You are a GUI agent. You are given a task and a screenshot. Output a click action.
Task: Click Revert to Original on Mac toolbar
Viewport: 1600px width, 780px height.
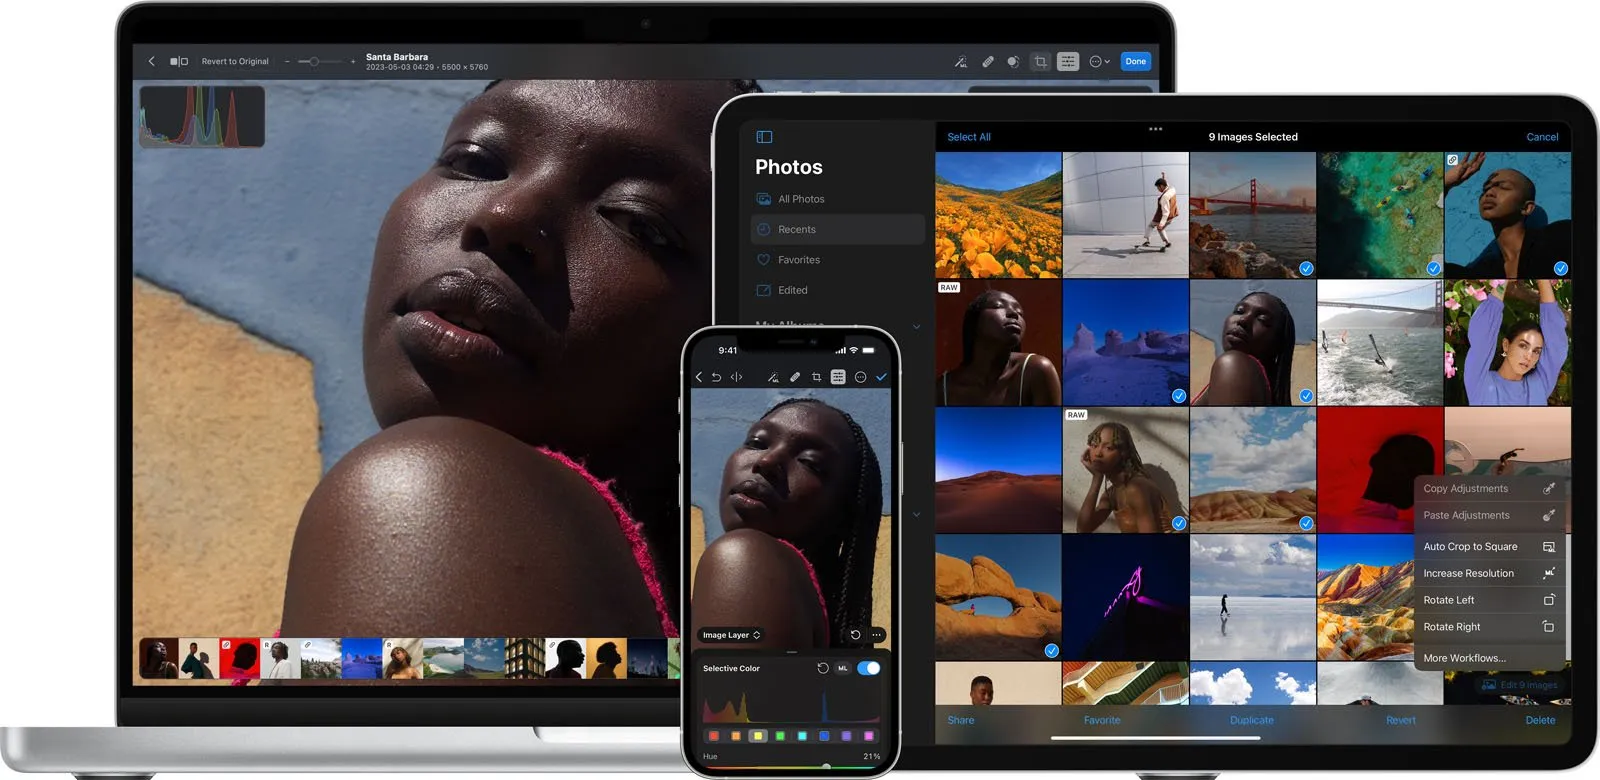pos(235,61)
